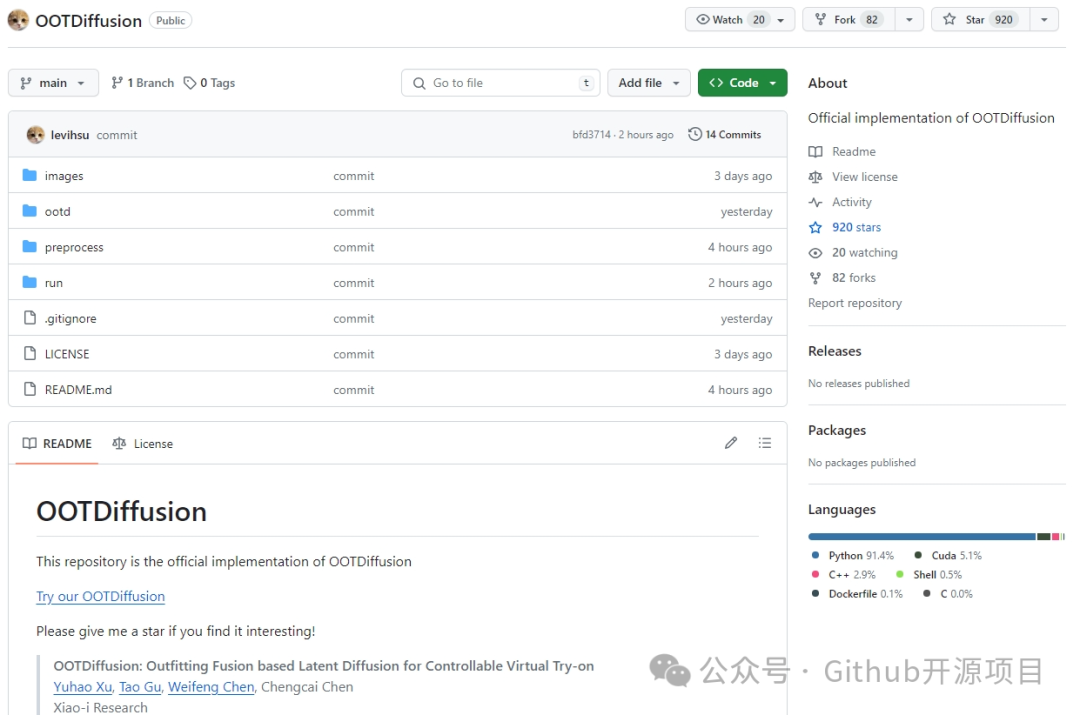The width and height of the screenshot is (1080, 715).
Task: Fork the repository via Fork button
Action: (x=849, y=19)
